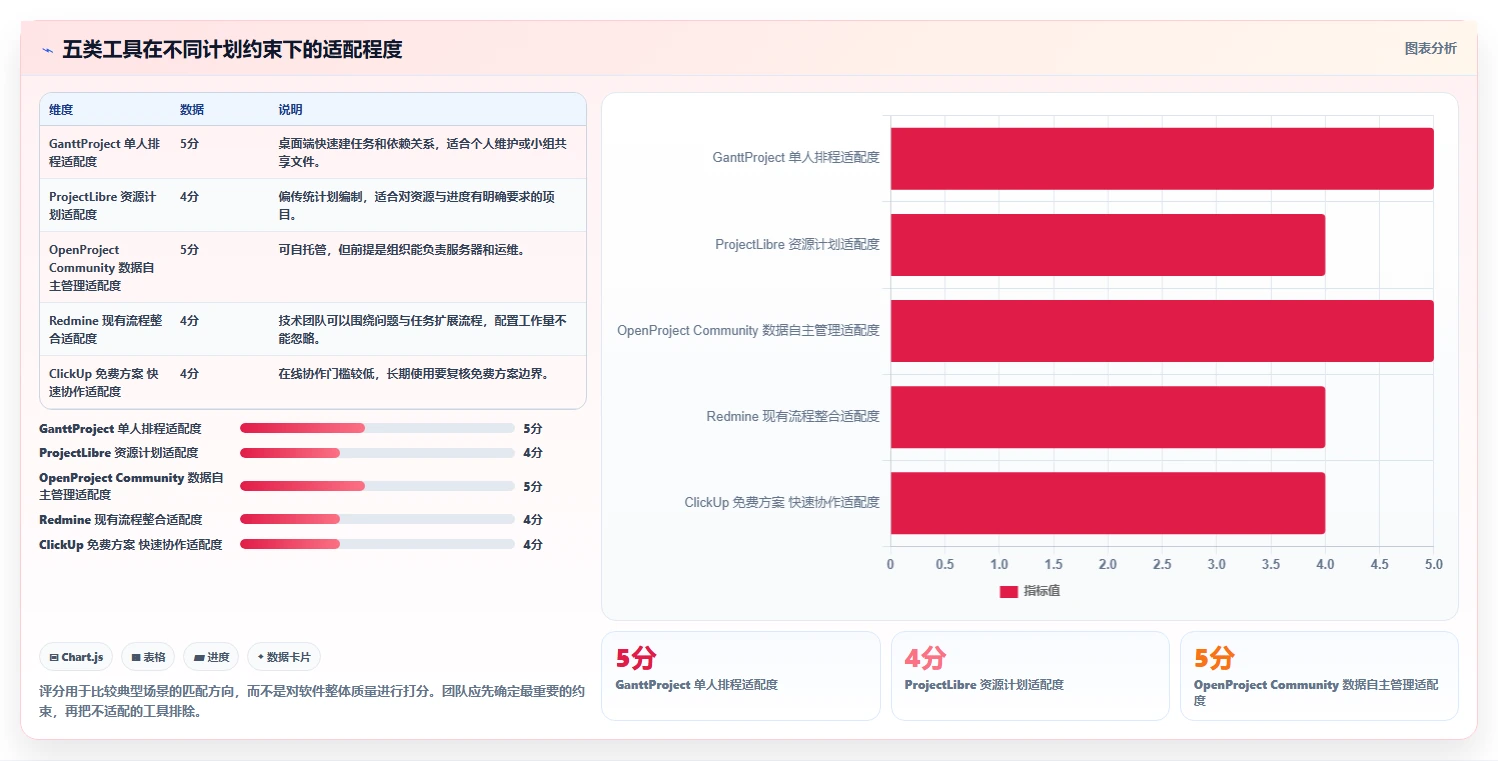Screen dimensions: 1498x761
Task: Click the 说明 column header
Action: [x=290, y=110]
